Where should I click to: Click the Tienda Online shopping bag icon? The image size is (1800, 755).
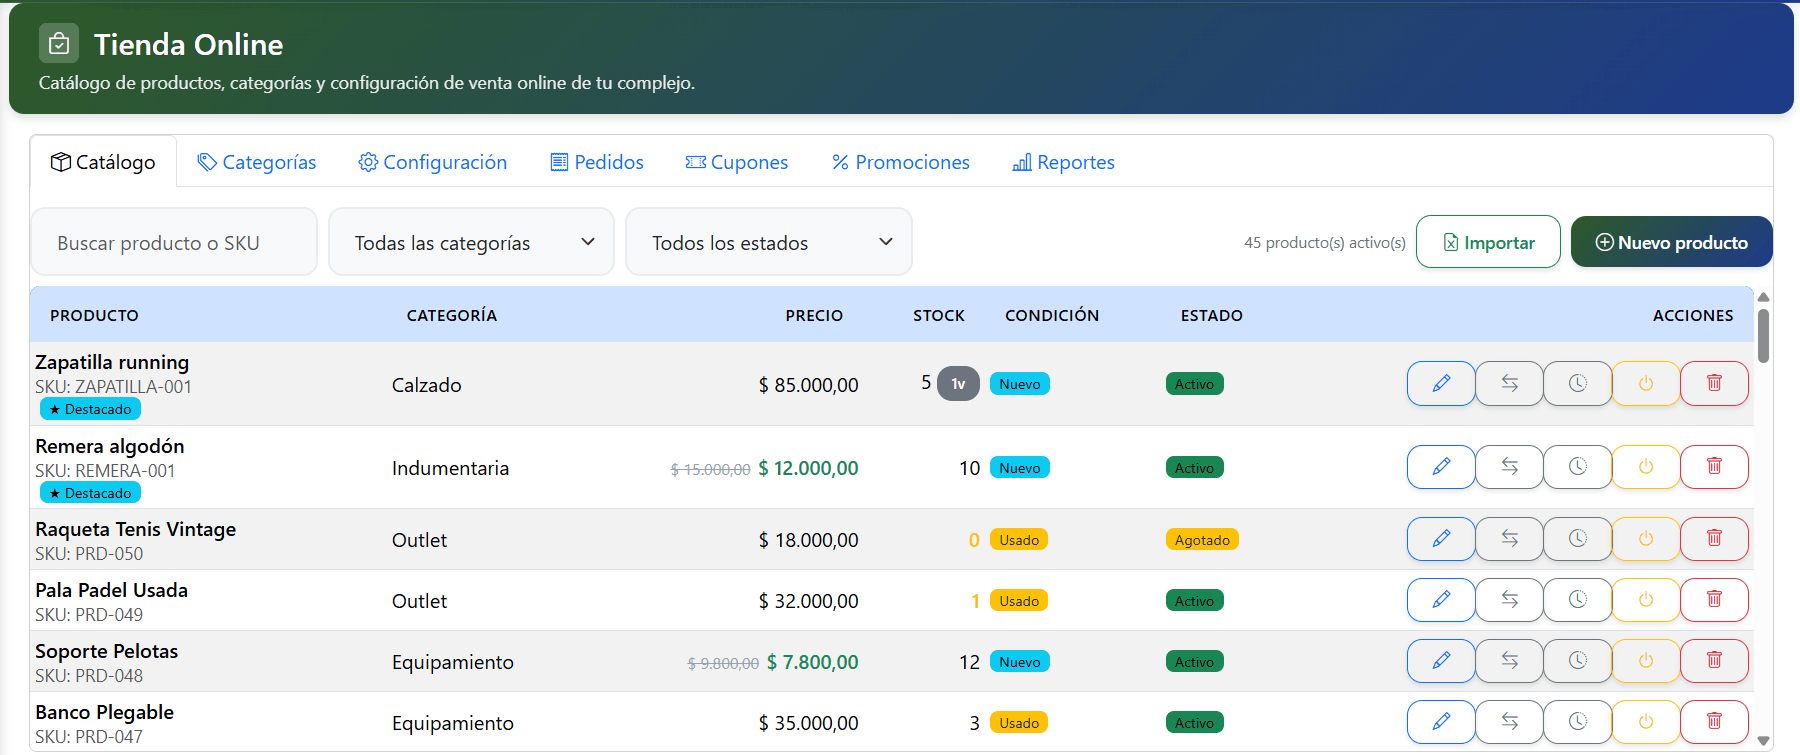coord(59,43)
